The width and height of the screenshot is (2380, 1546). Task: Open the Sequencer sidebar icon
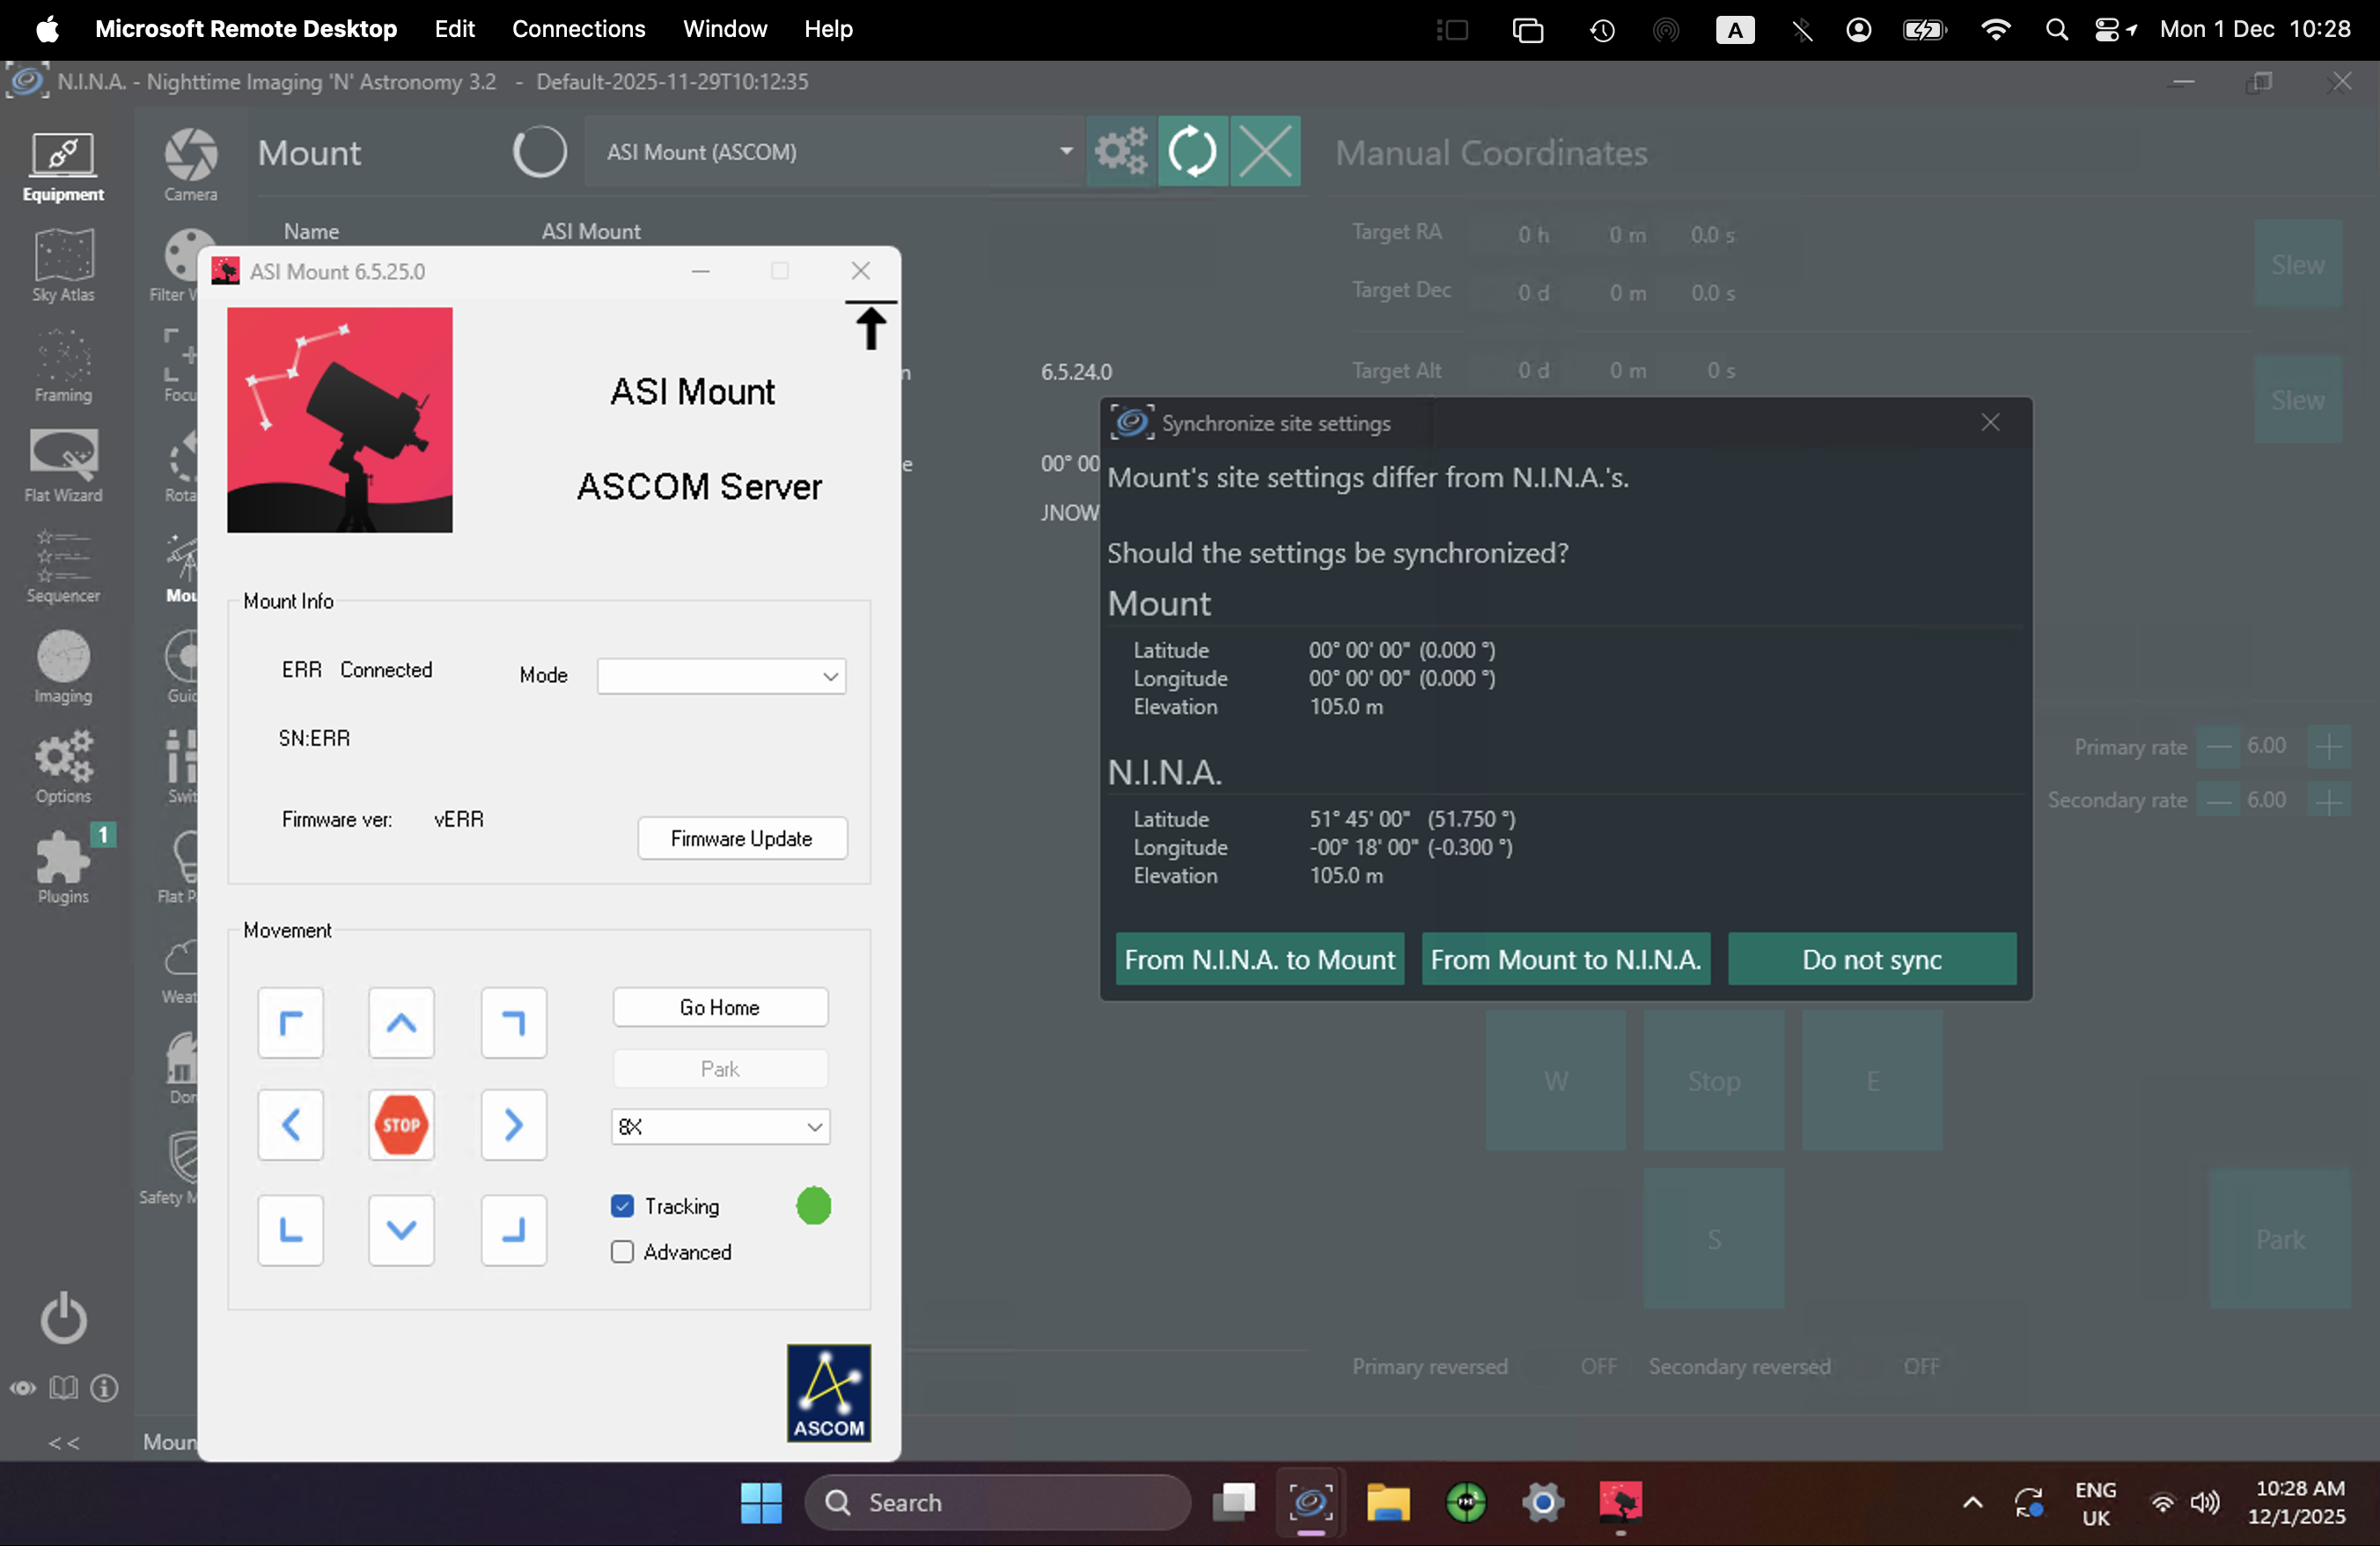click(63, 566)
